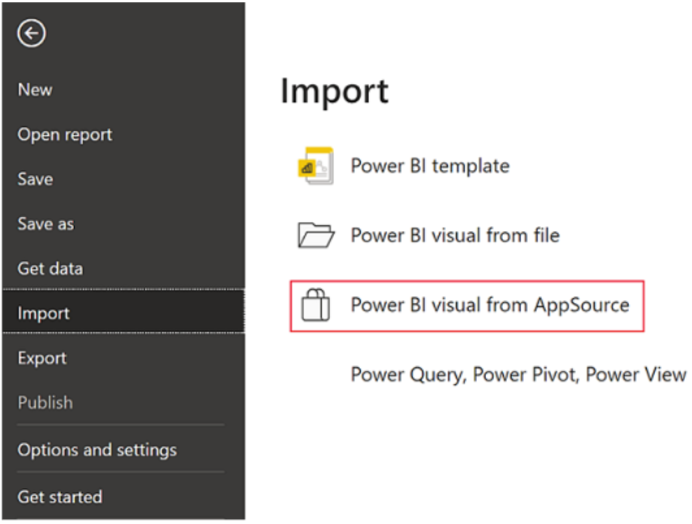Open the Save as option

pyautogui.click(x=46, y=224)
